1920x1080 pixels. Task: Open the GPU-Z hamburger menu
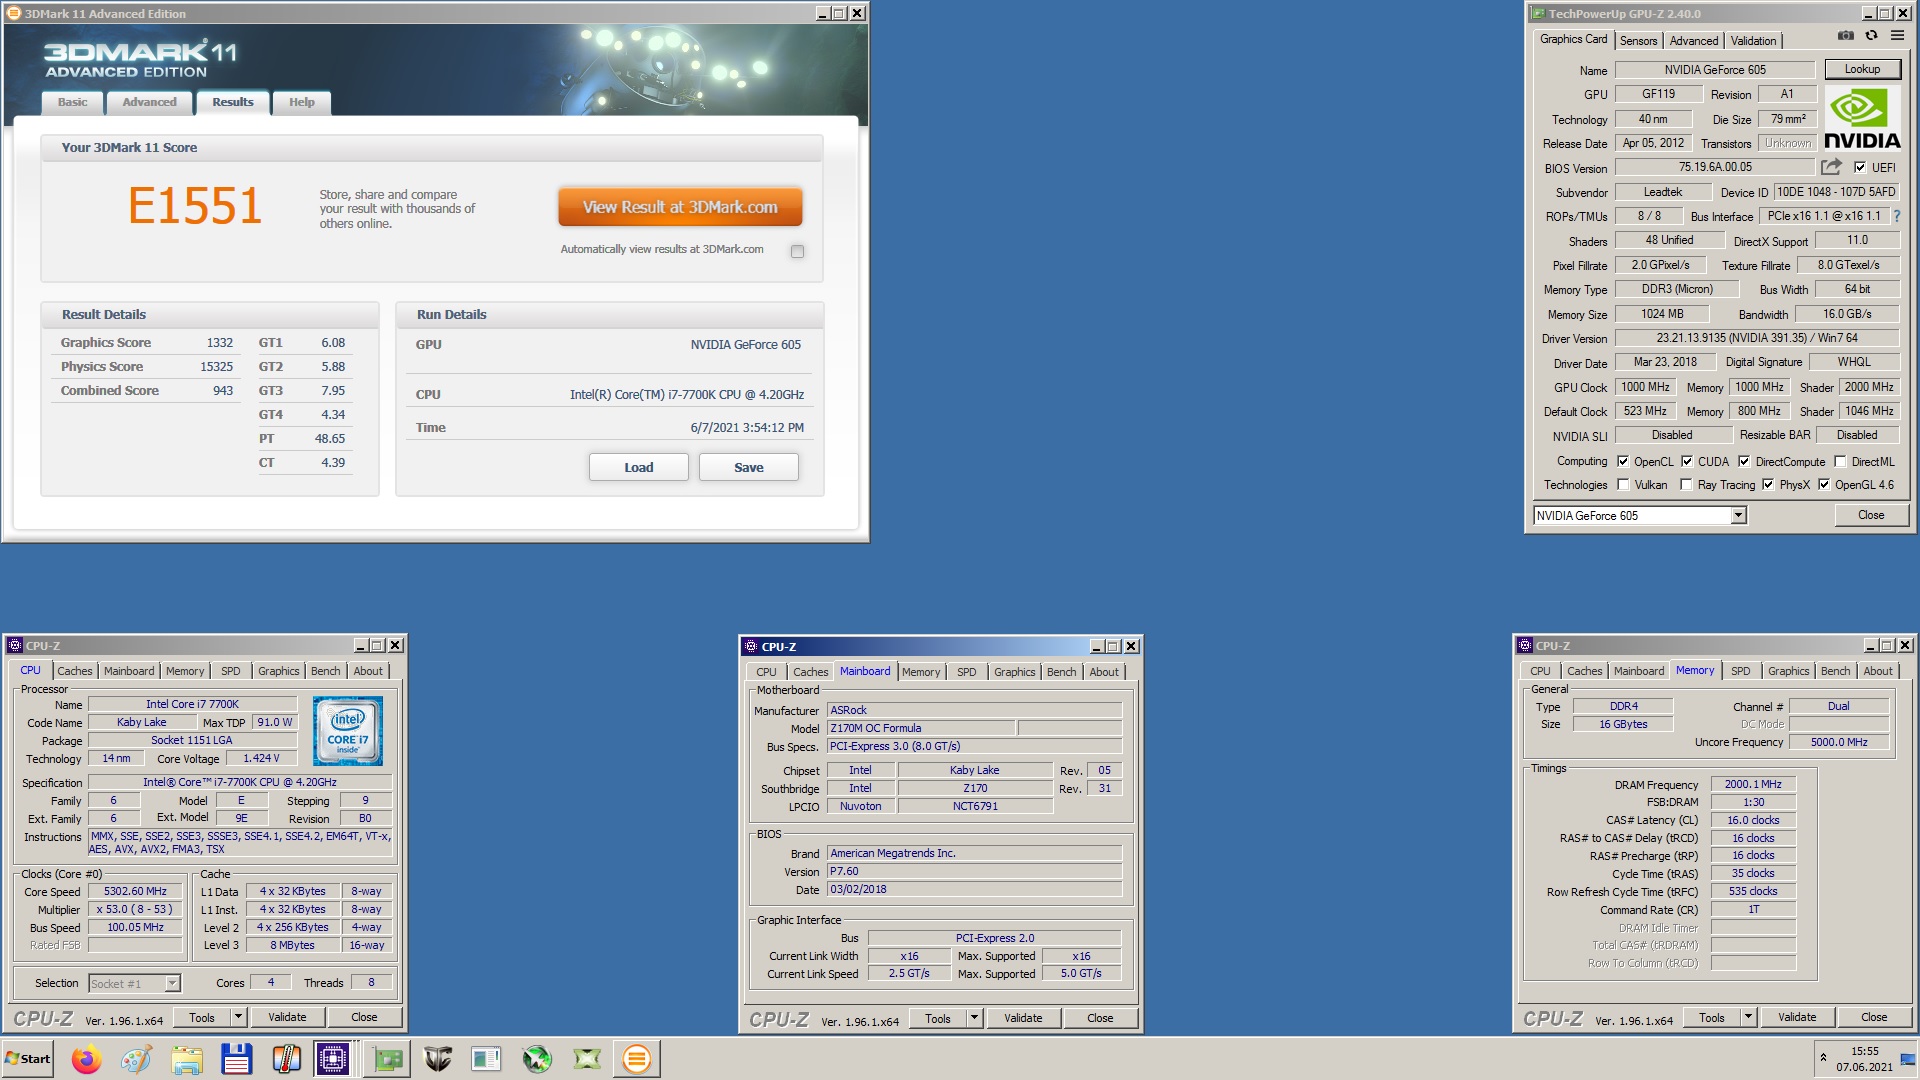click(1897, 36)
